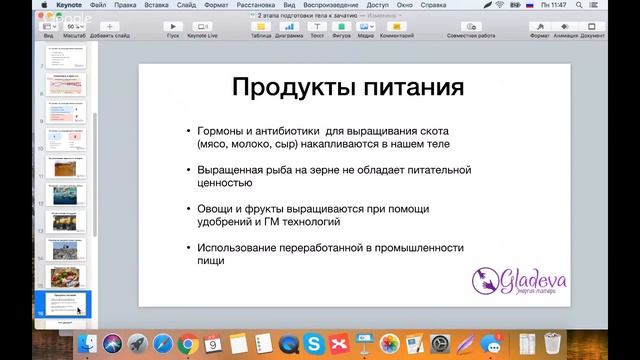Insert a table with the Таблица icon
Image resolution: width=640 pixels, height=360 pixels.
(261, 27)
